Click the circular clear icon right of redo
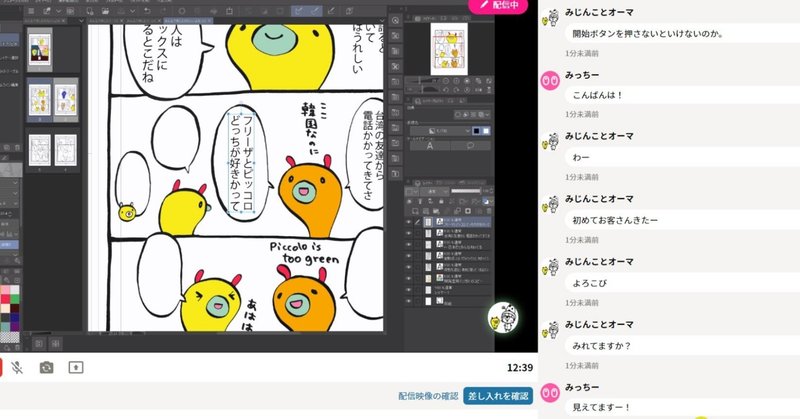The image size is (800, 419). [181, 11]
